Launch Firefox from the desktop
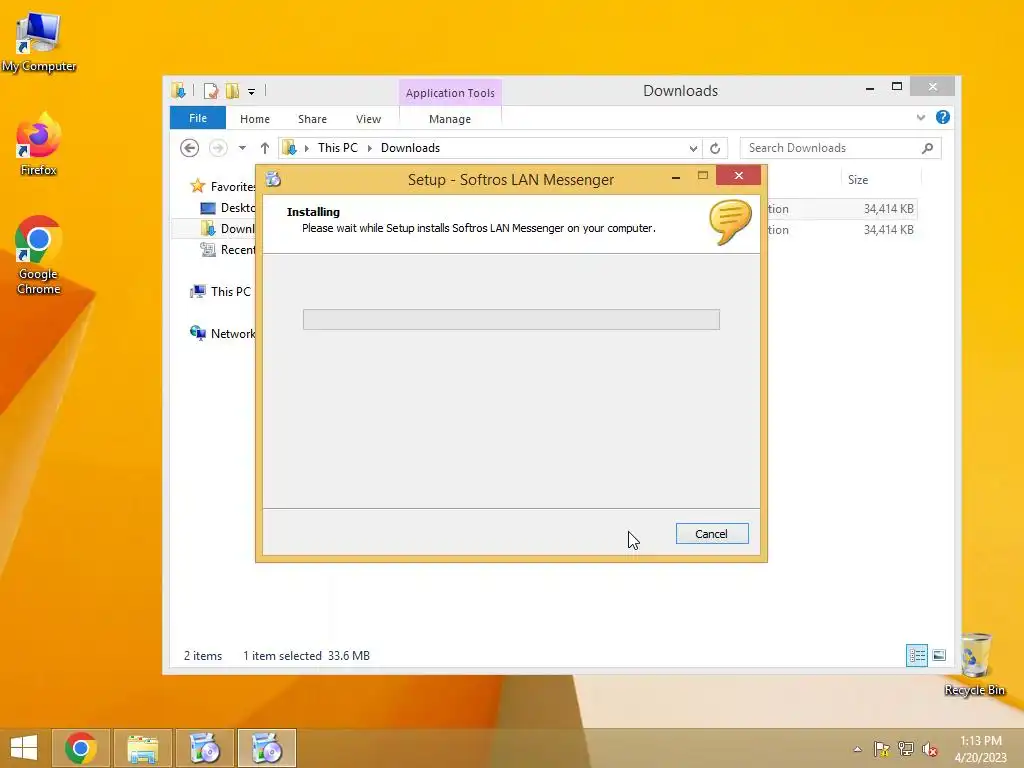This screenshot has height=768, width=1024. click(x=39, y=144)
